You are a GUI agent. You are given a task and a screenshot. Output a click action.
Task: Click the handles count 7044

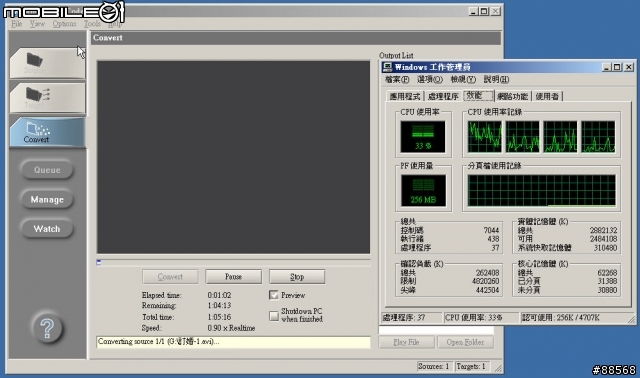tap(491, 230)
